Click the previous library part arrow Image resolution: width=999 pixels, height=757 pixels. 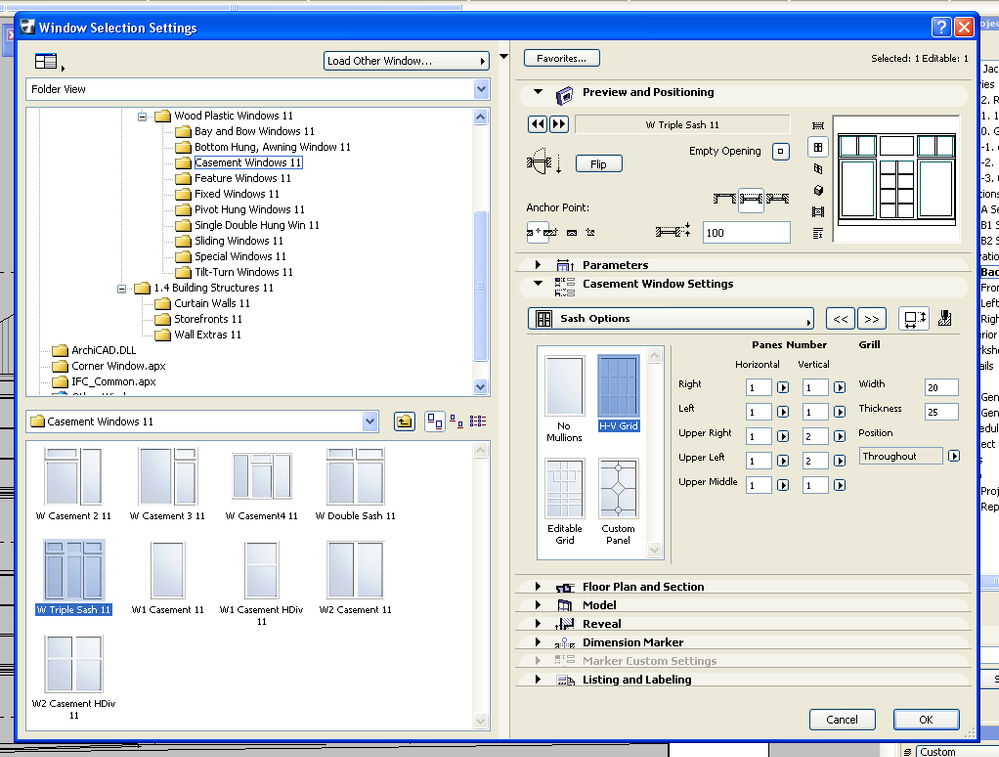click(538, 125)
